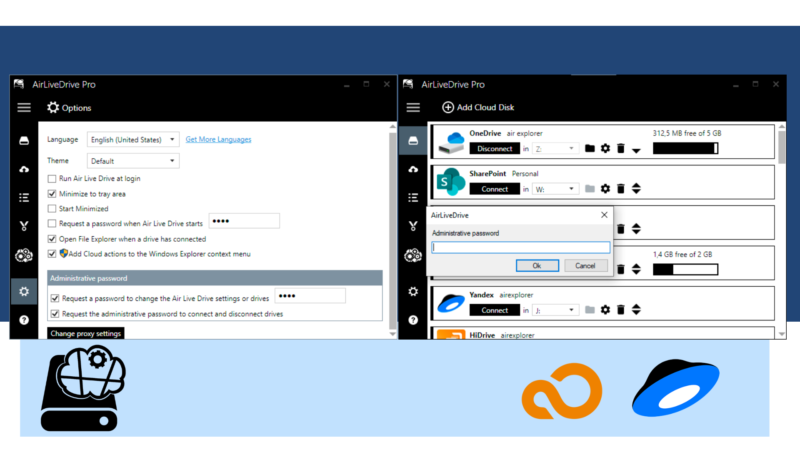Open the Theme dropdown

point(133,161)
